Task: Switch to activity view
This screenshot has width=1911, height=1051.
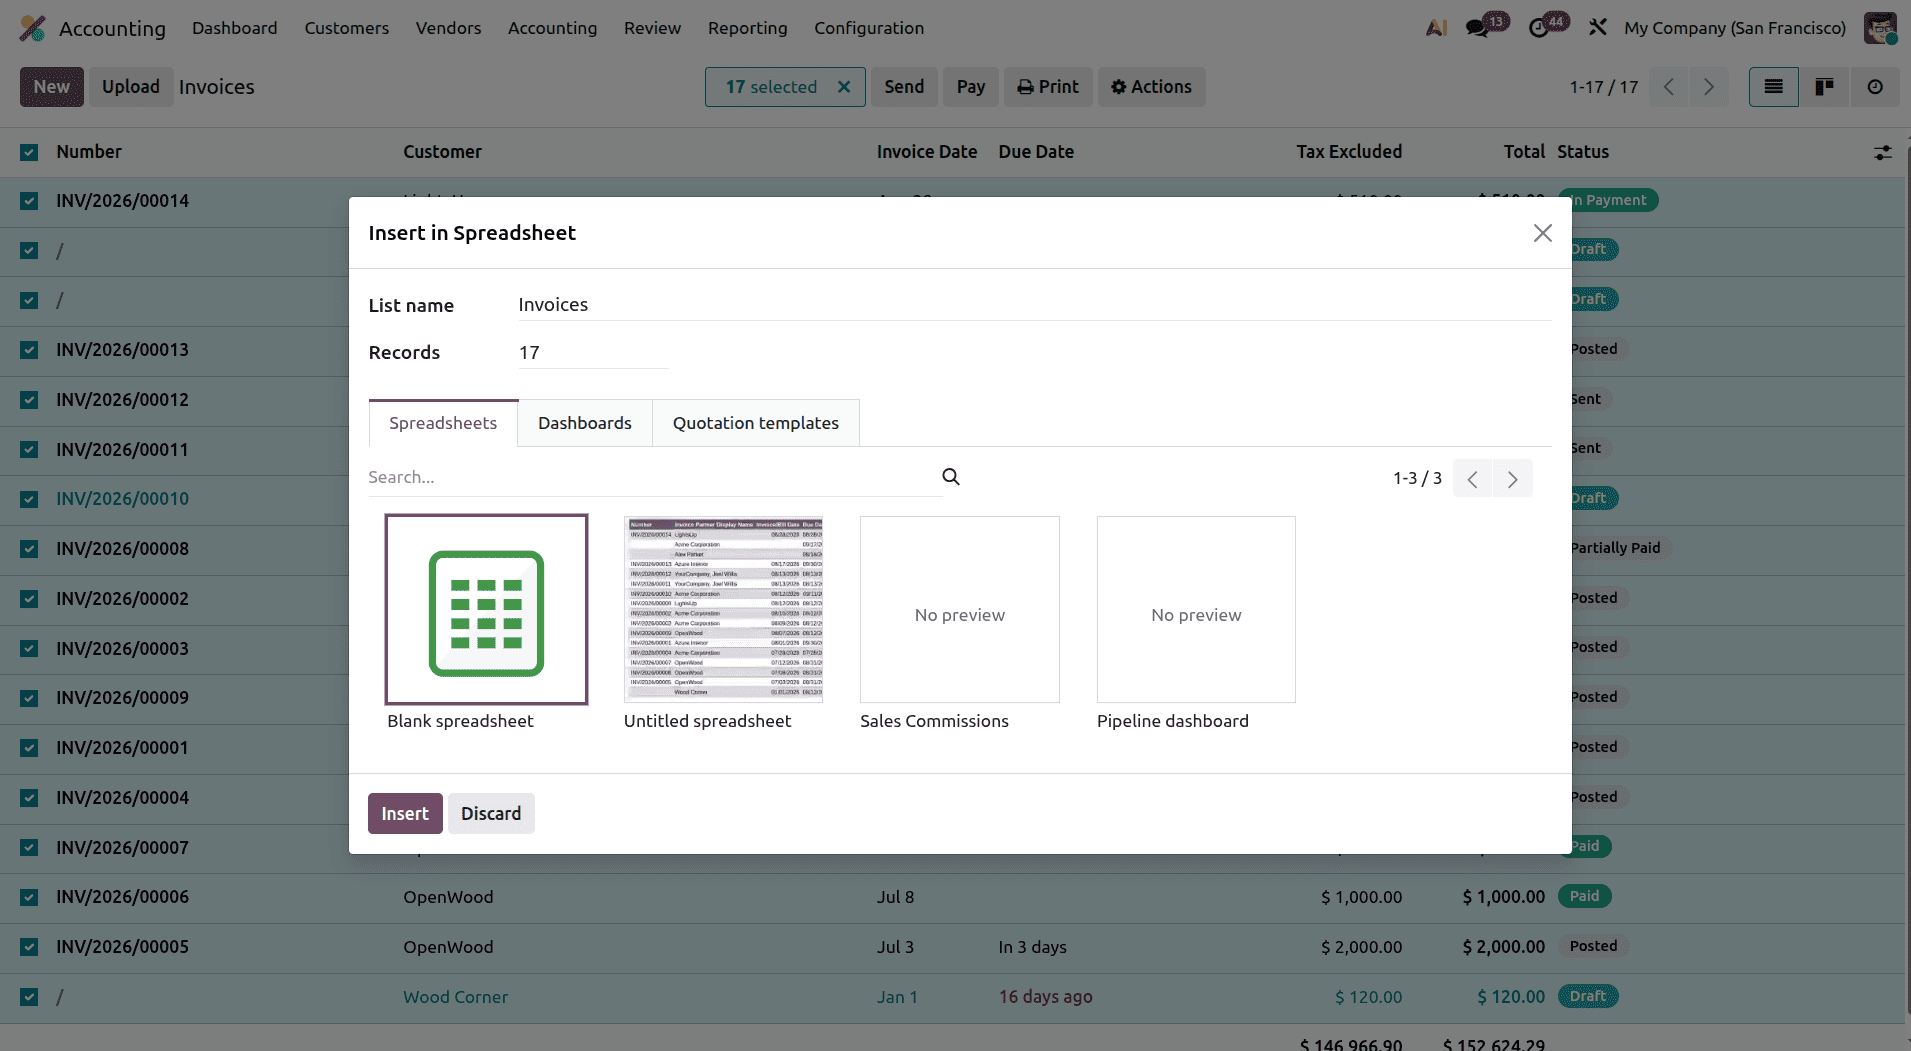Action: click(x=1875, y=87)
